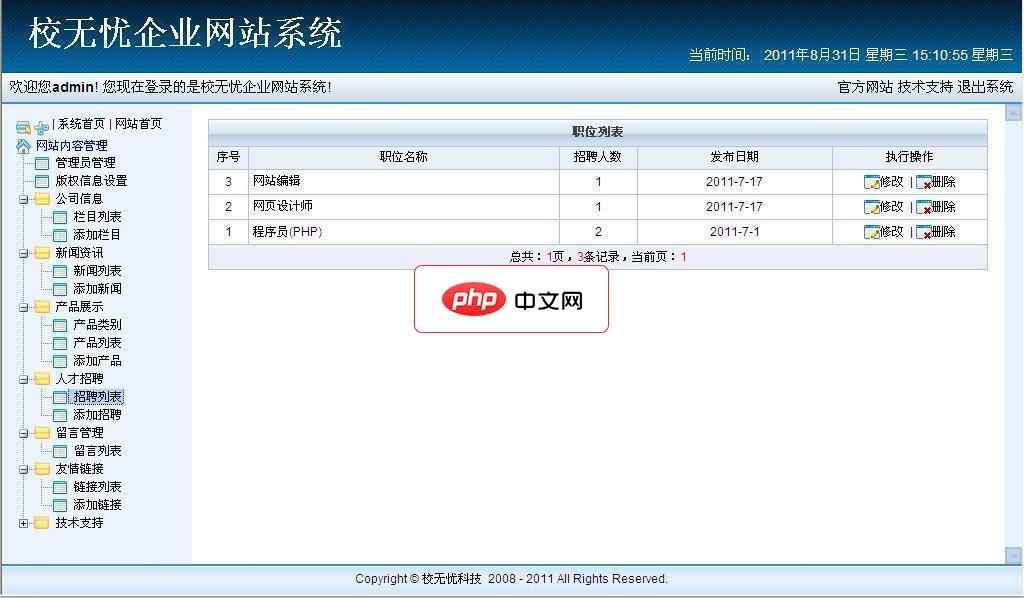Click the delete icon for 网站编辑 row
Viewport: 1024px width, 598px height.
[x=923, y=182]
